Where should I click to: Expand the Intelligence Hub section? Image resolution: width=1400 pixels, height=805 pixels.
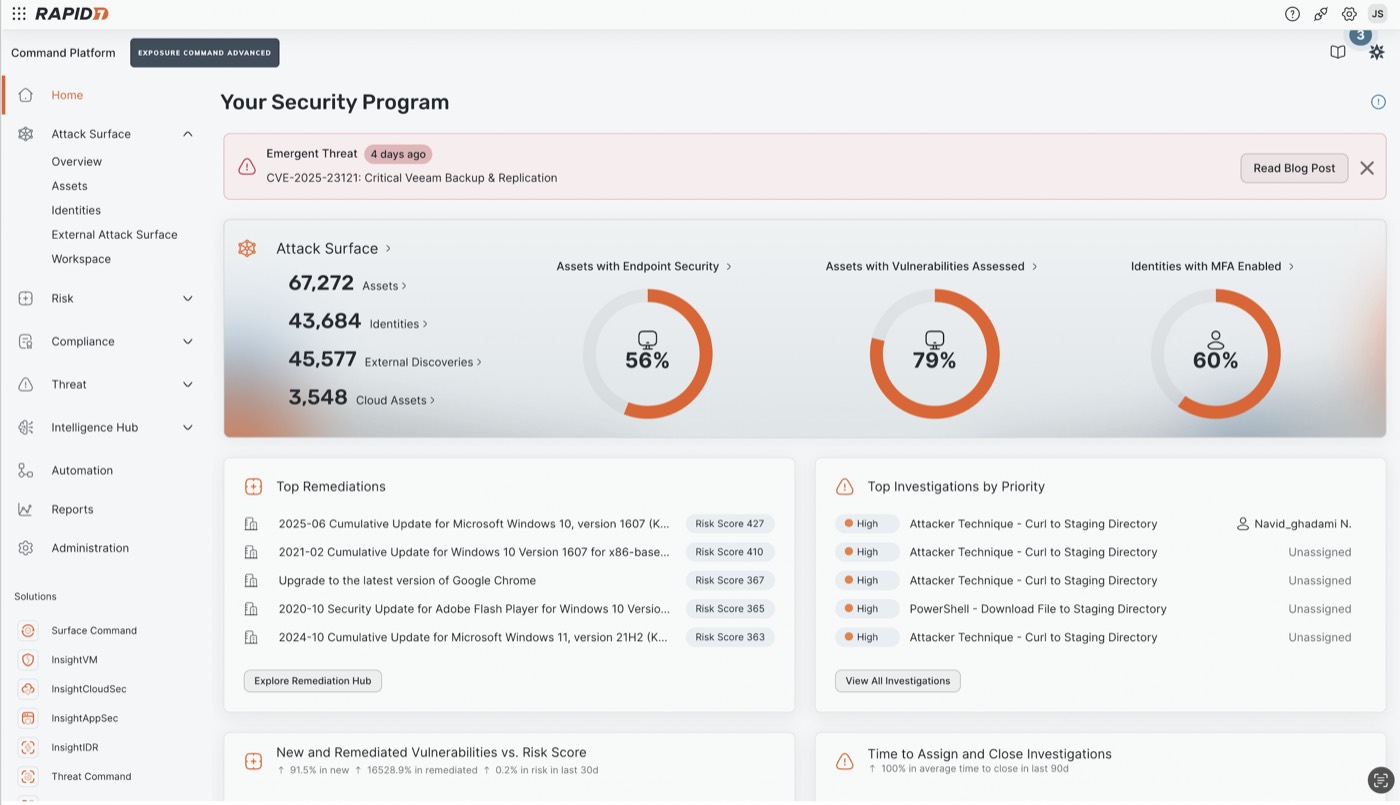tap(187, 427)
